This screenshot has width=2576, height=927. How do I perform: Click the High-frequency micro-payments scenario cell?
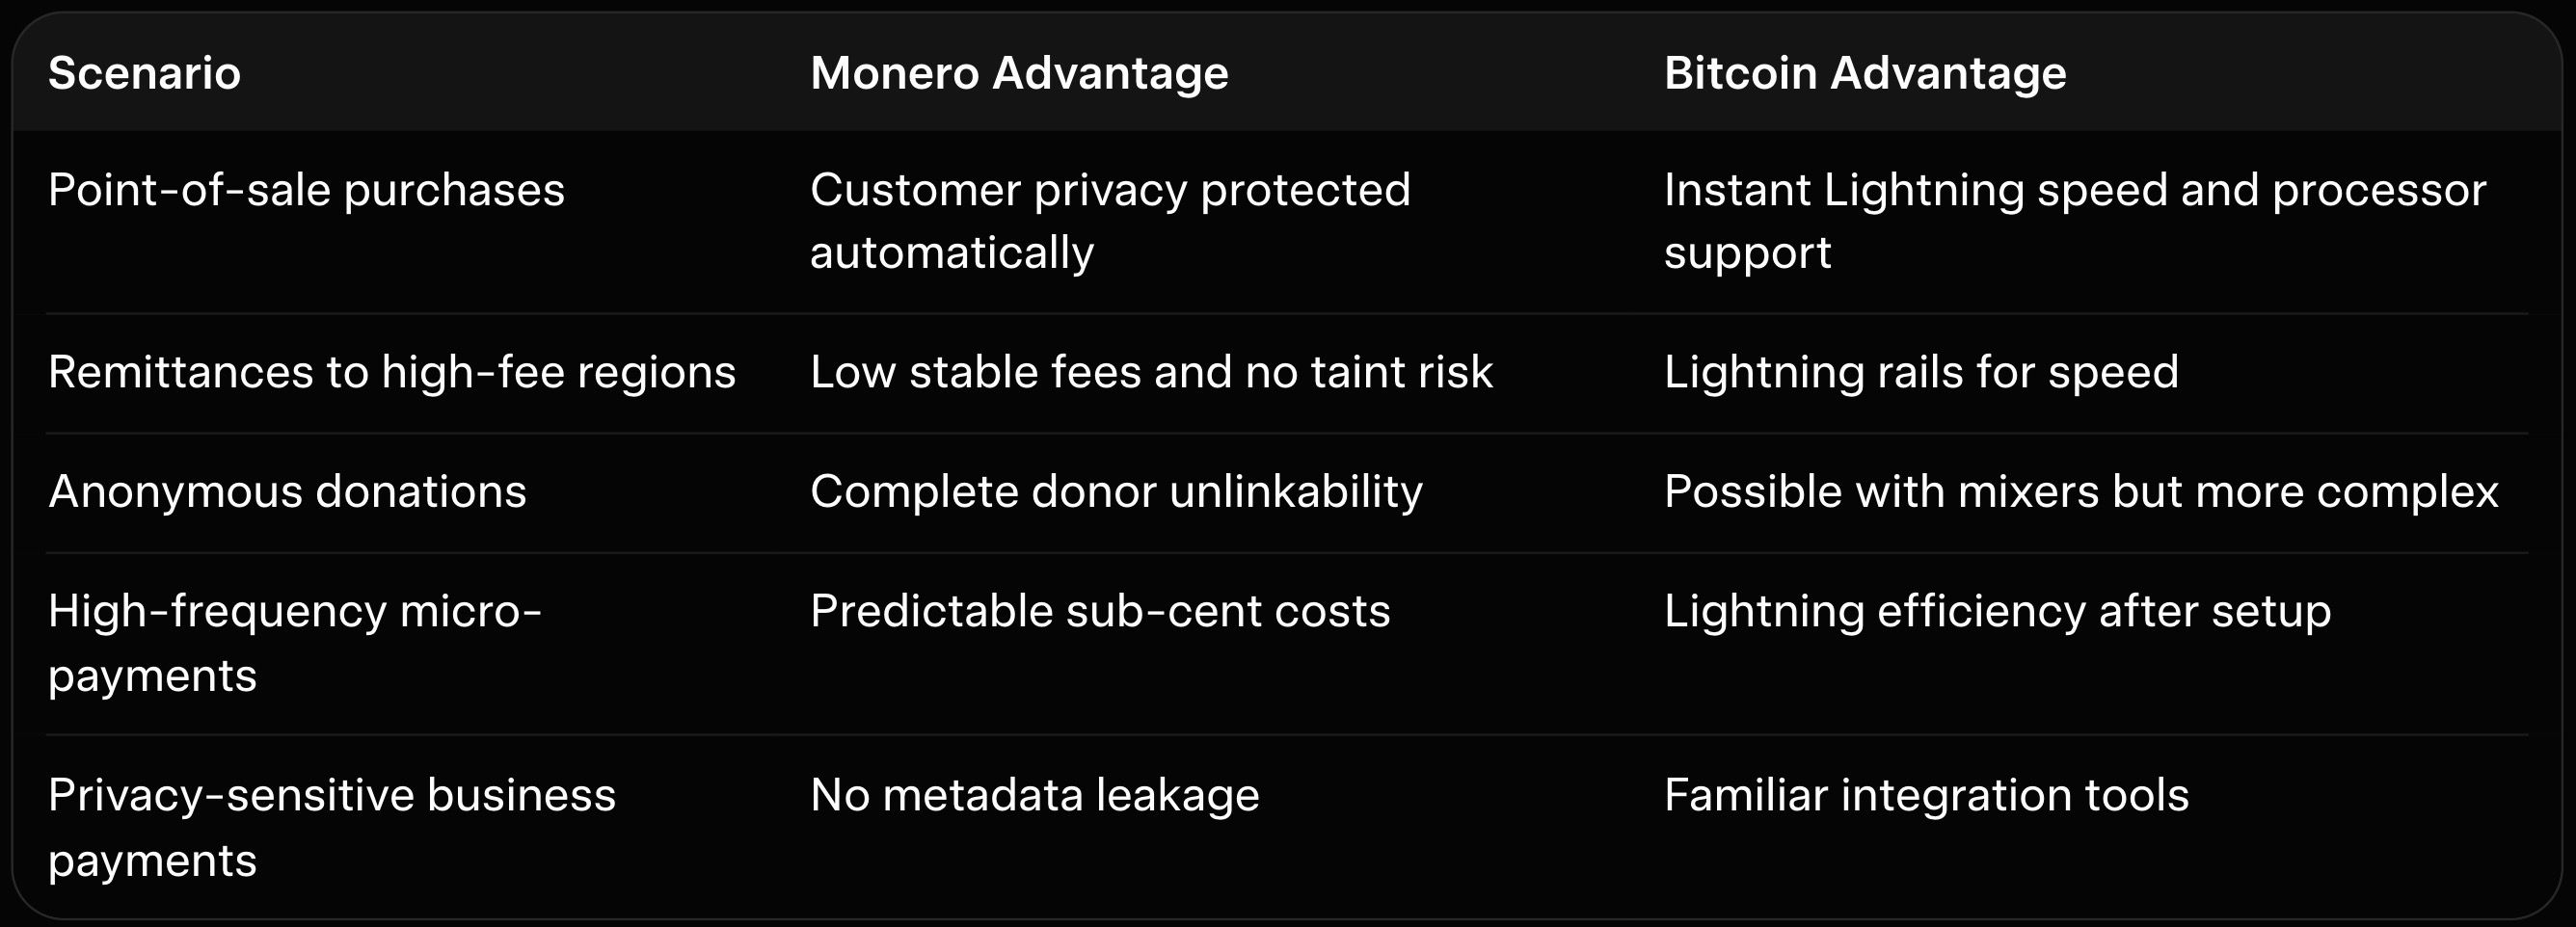coord(294,642)
